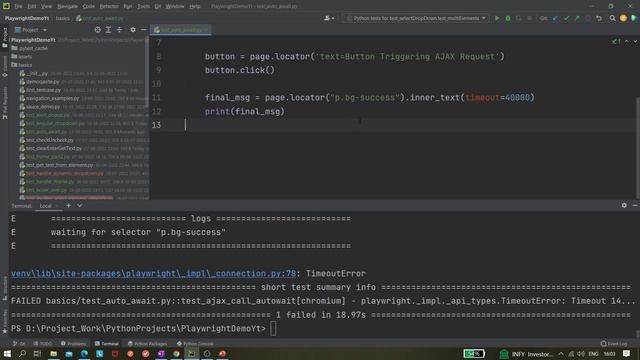640x360 pixels.
Task: Click the Git push arrow icon
Action: point(577,18)
